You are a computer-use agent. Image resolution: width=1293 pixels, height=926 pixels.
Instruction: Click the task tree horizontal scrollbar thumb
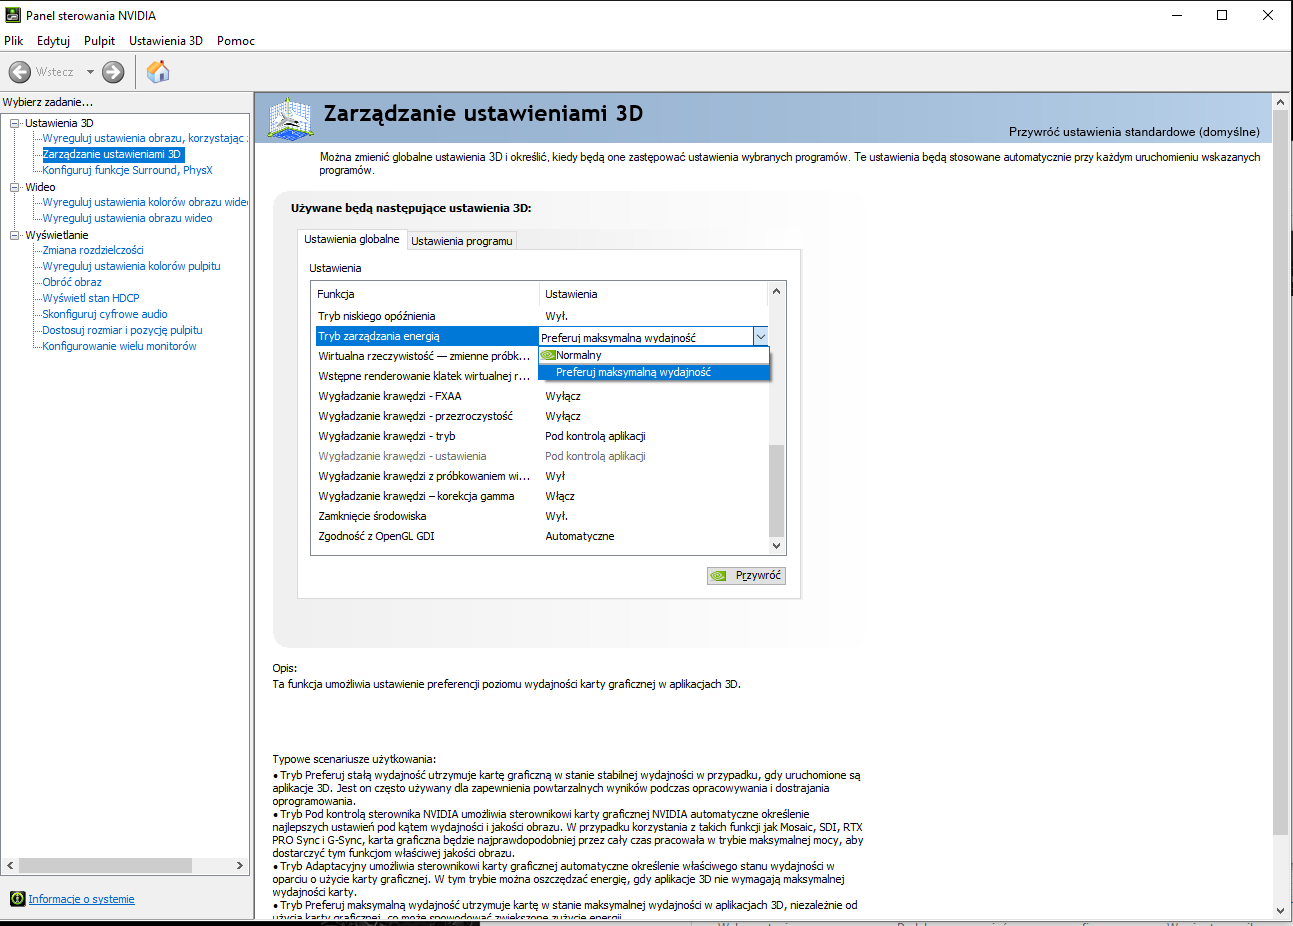tap(105, 865)
